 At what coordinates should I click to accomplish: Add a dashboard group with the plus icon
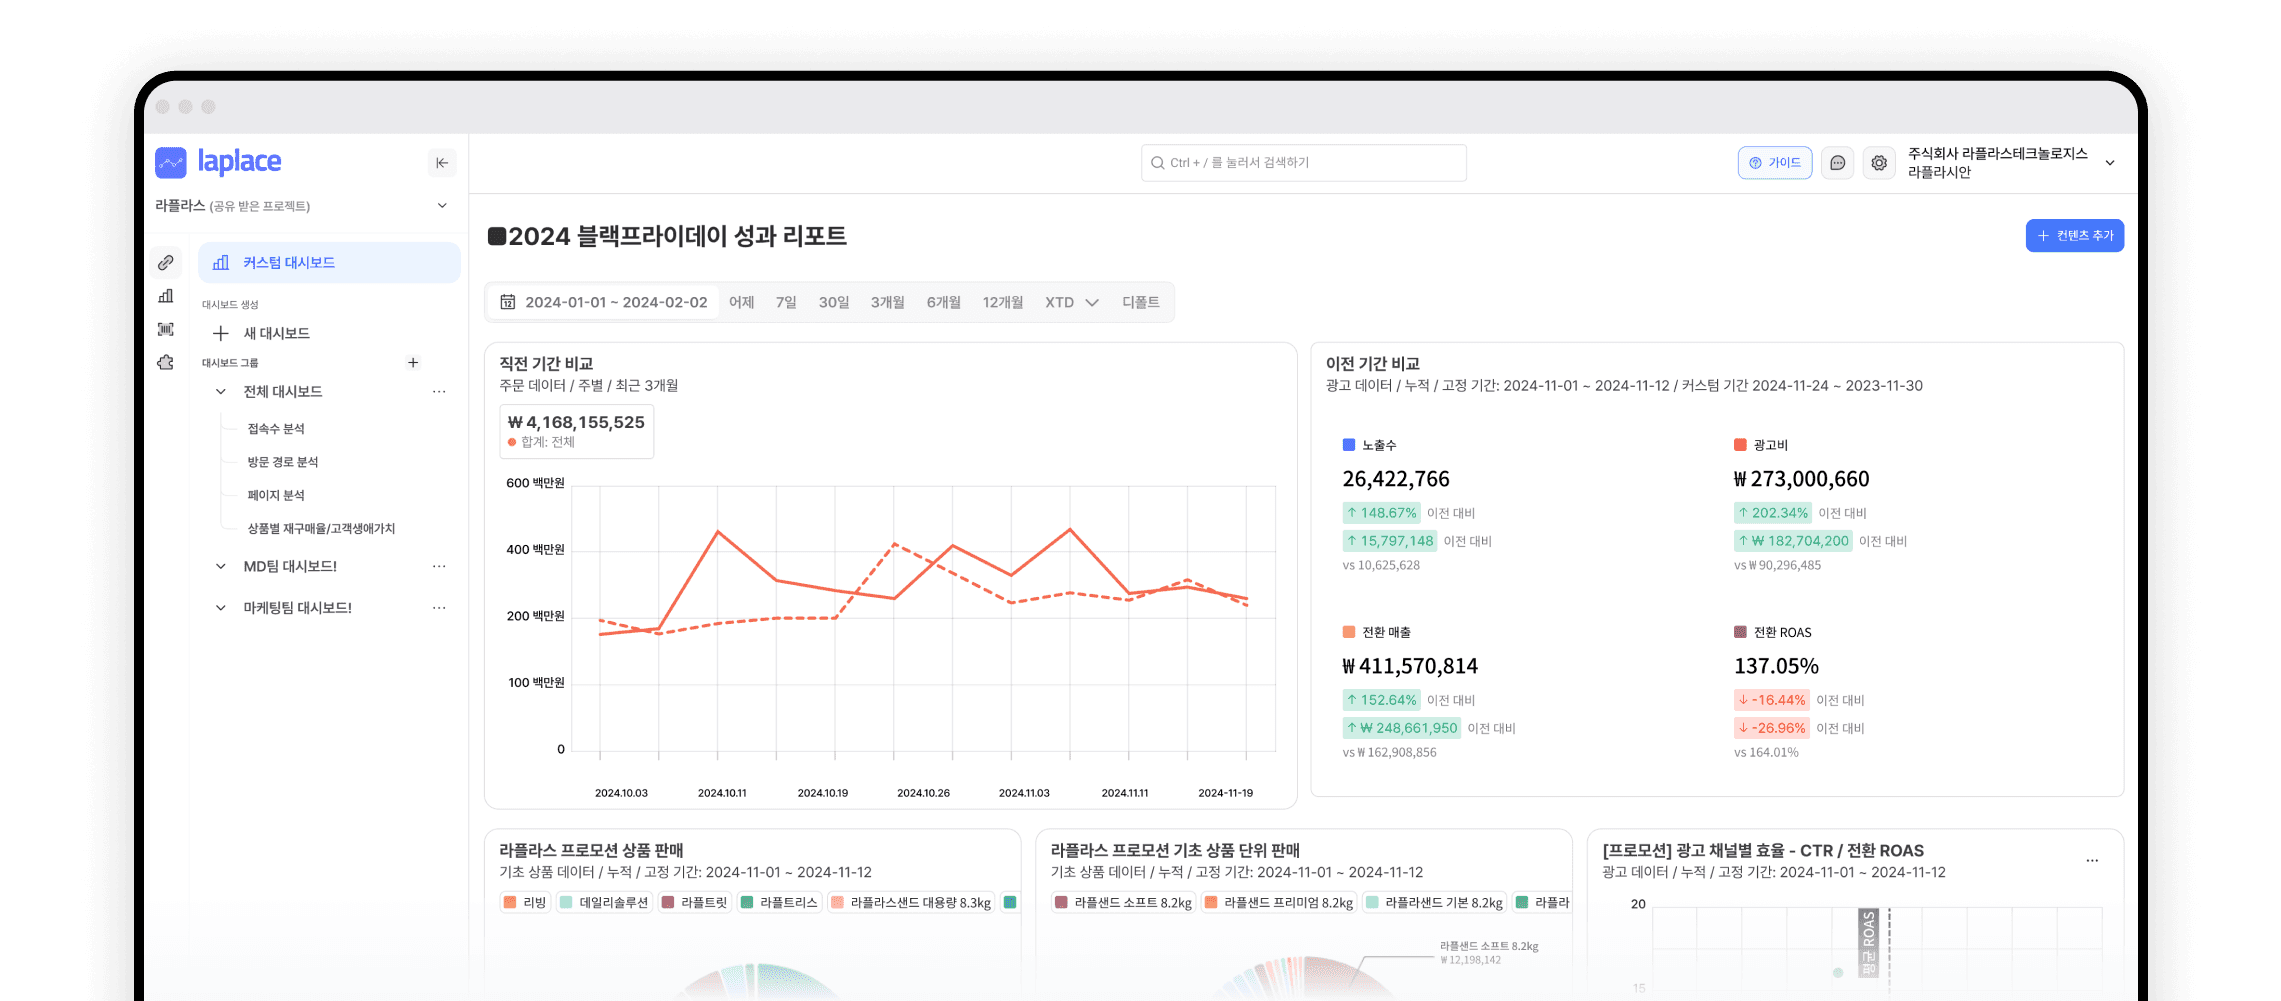point(413,363)
